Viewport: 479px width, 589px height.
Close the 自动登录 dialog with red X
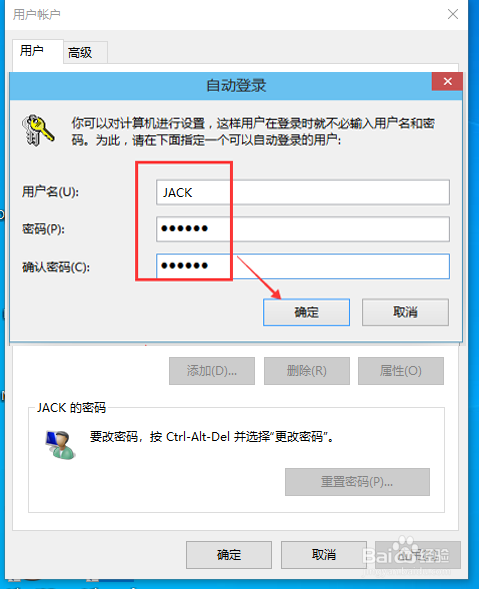[447, 82]
